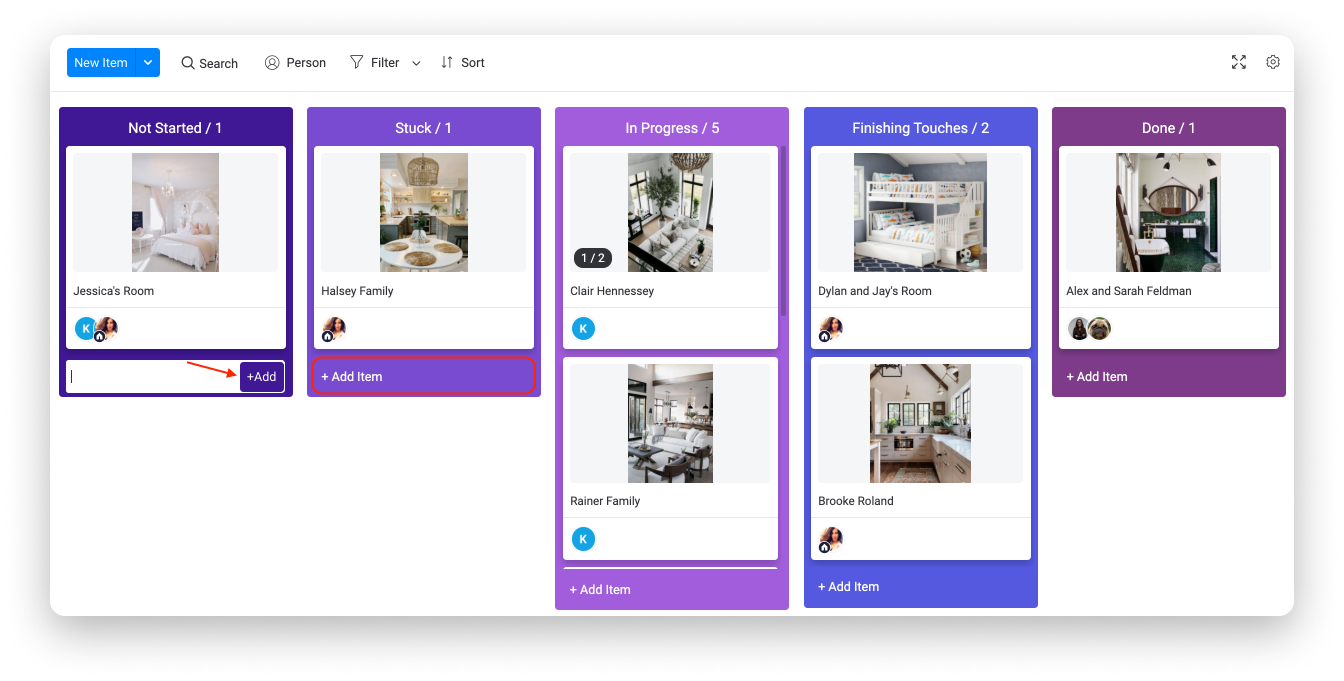
Task: Add an item to Finishing Touches column
Action: coord(848,587)
